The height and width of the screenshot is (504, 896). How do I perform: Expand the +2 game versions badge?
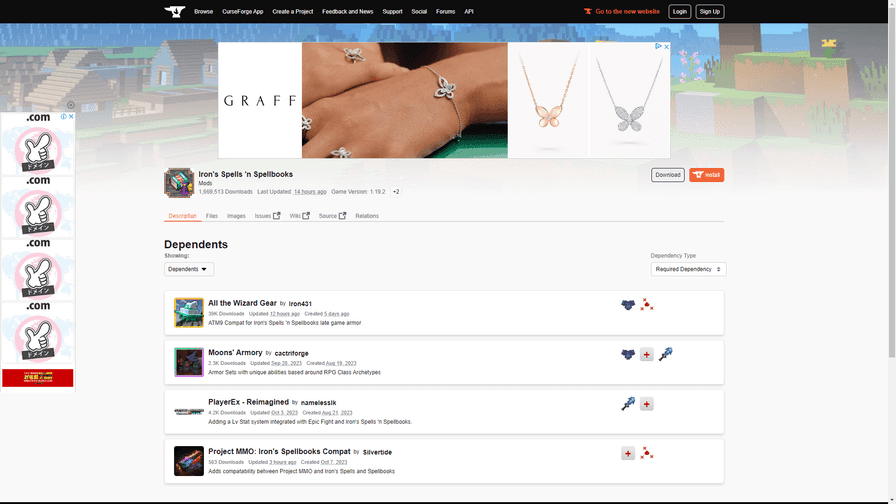tap(396, 192)
